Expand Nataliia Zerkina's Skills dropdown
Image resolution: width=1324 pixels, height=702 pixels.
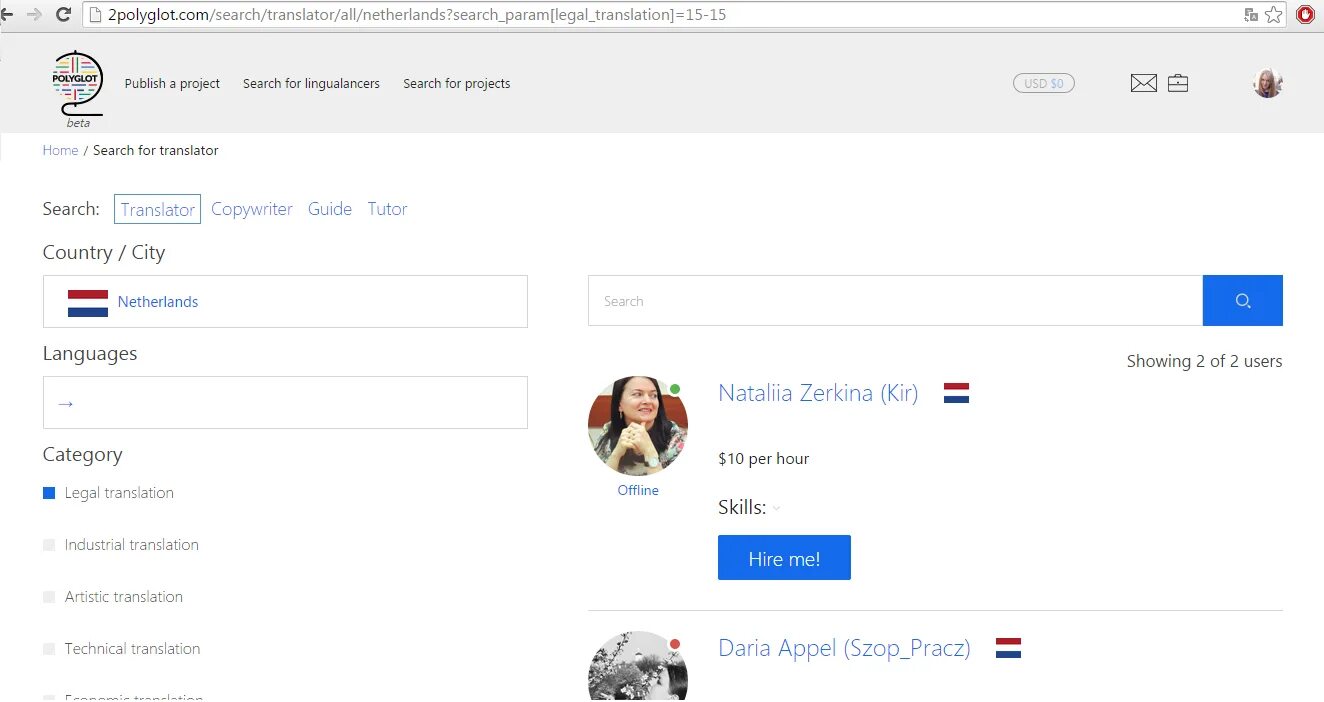(x=776, y=509)
